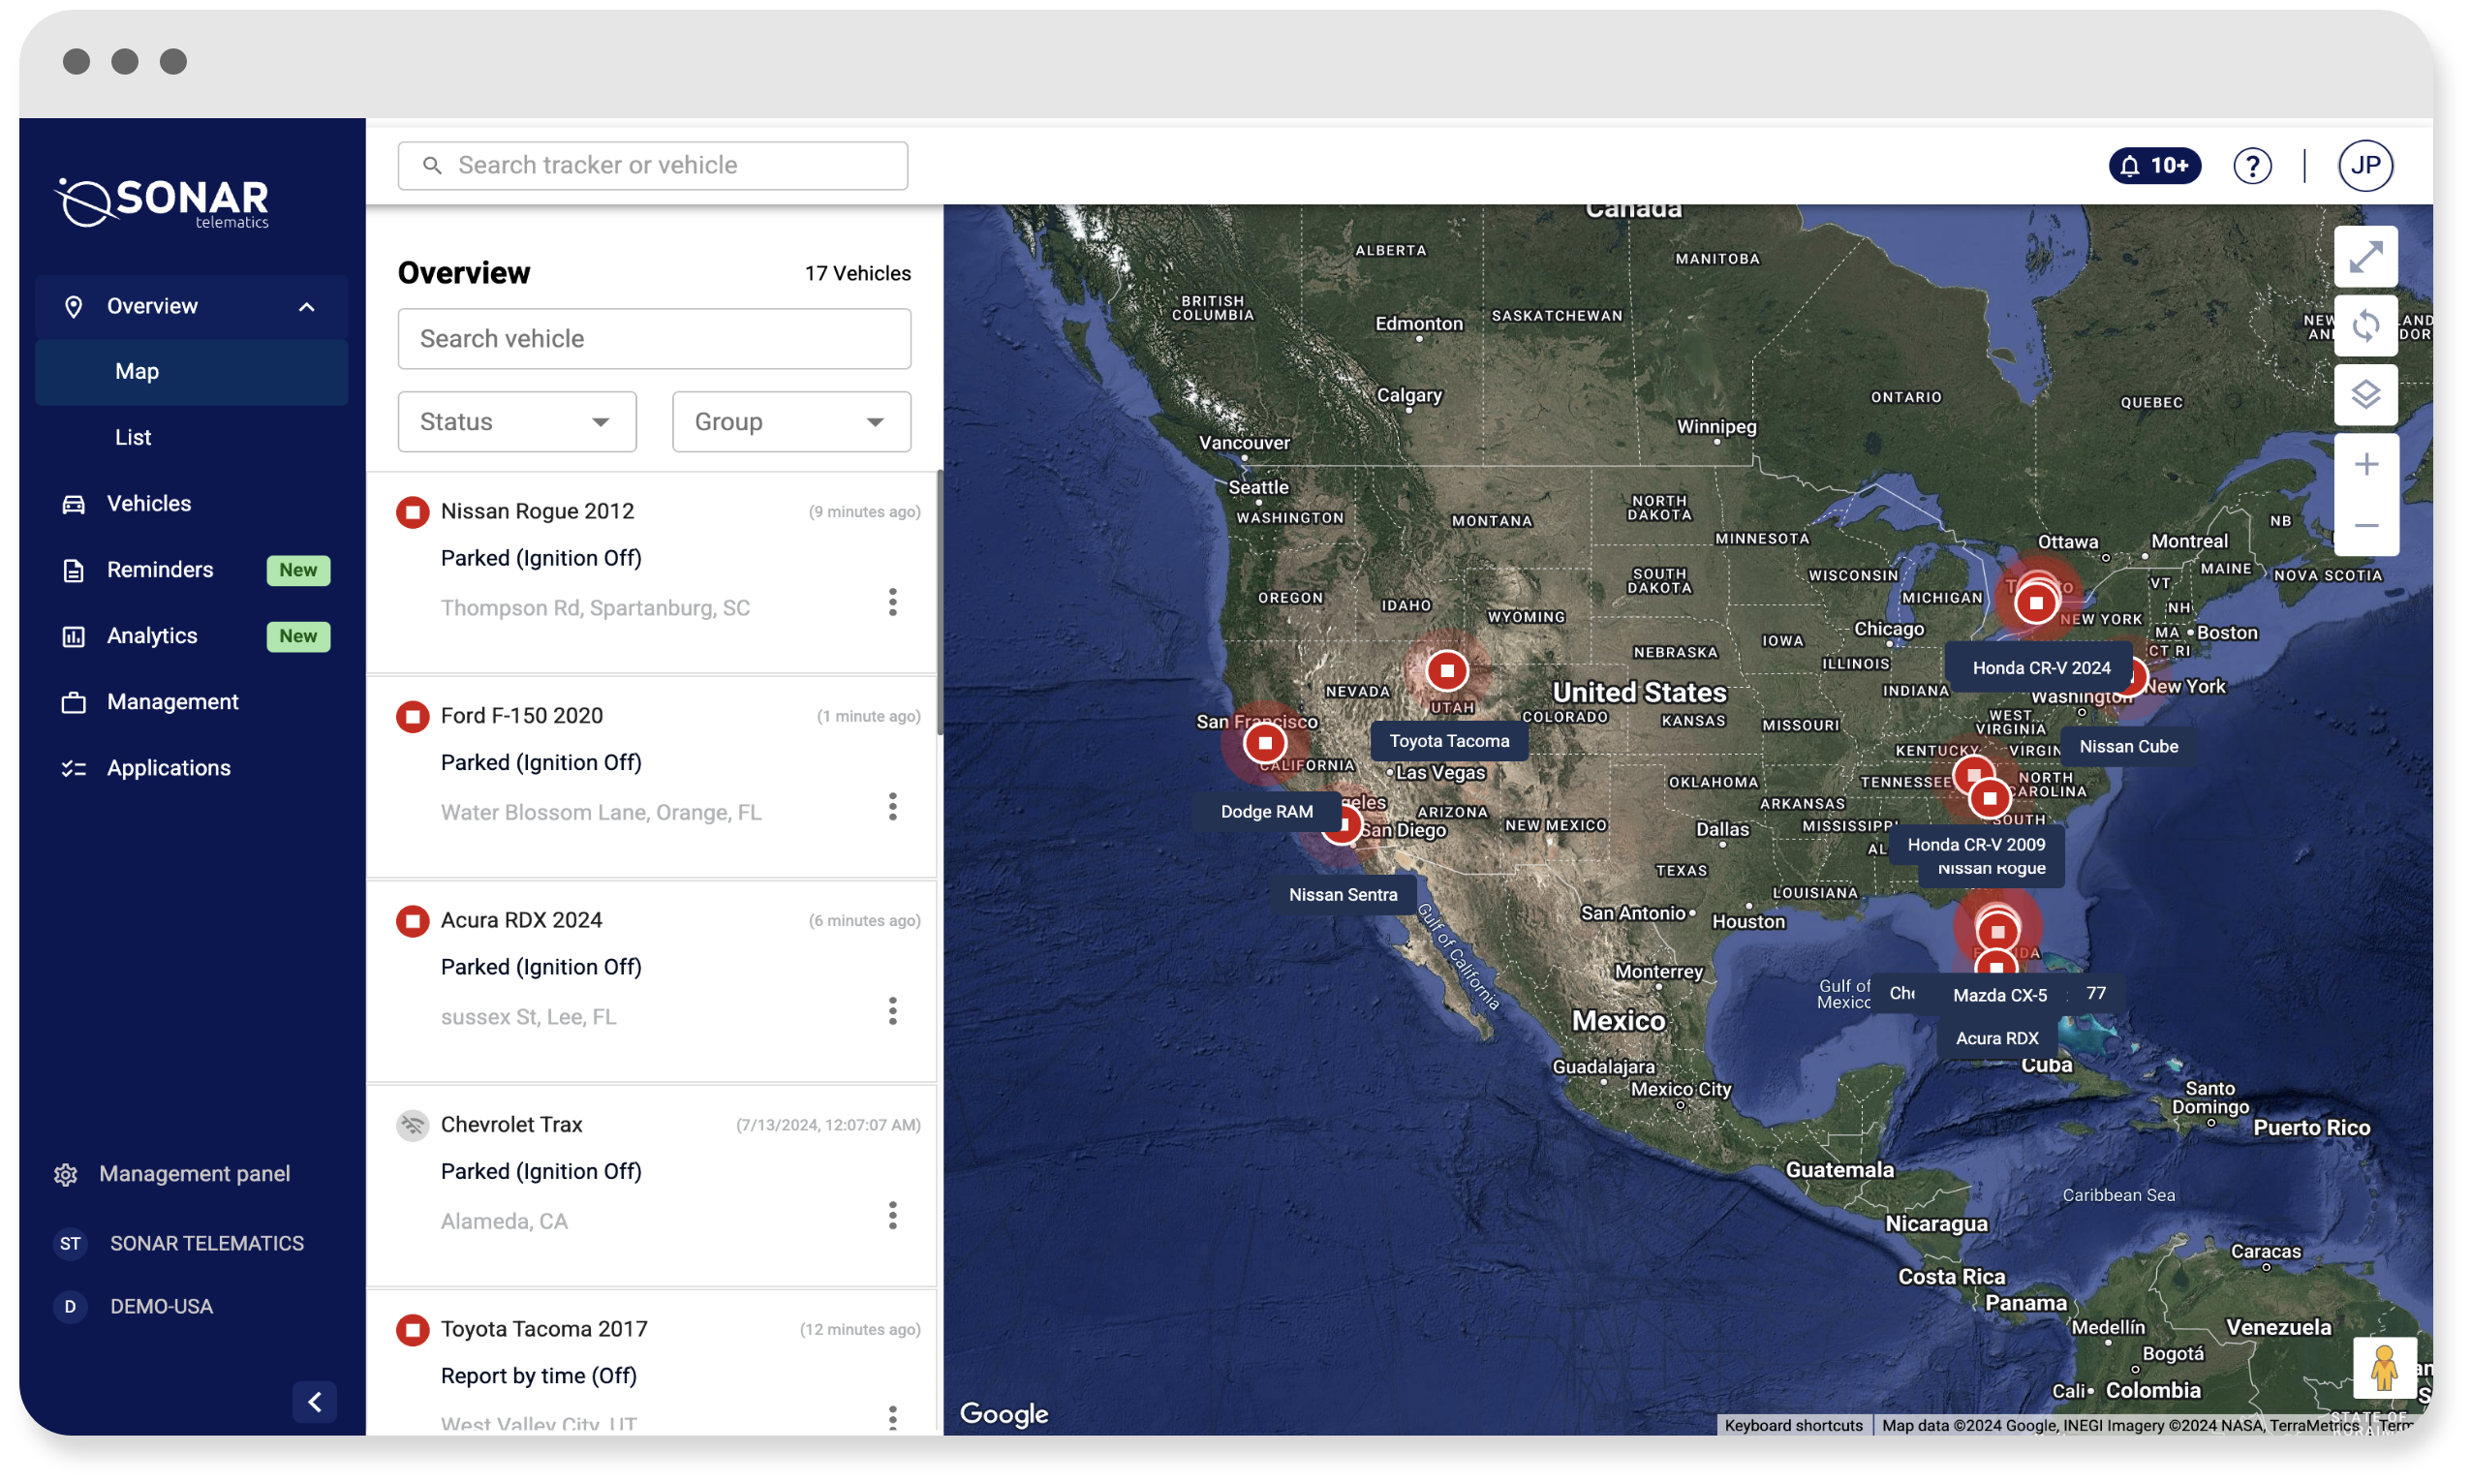Click the map refresh icon
This screenshot has height=1484, width=2472.
(x=2365, y=326)
